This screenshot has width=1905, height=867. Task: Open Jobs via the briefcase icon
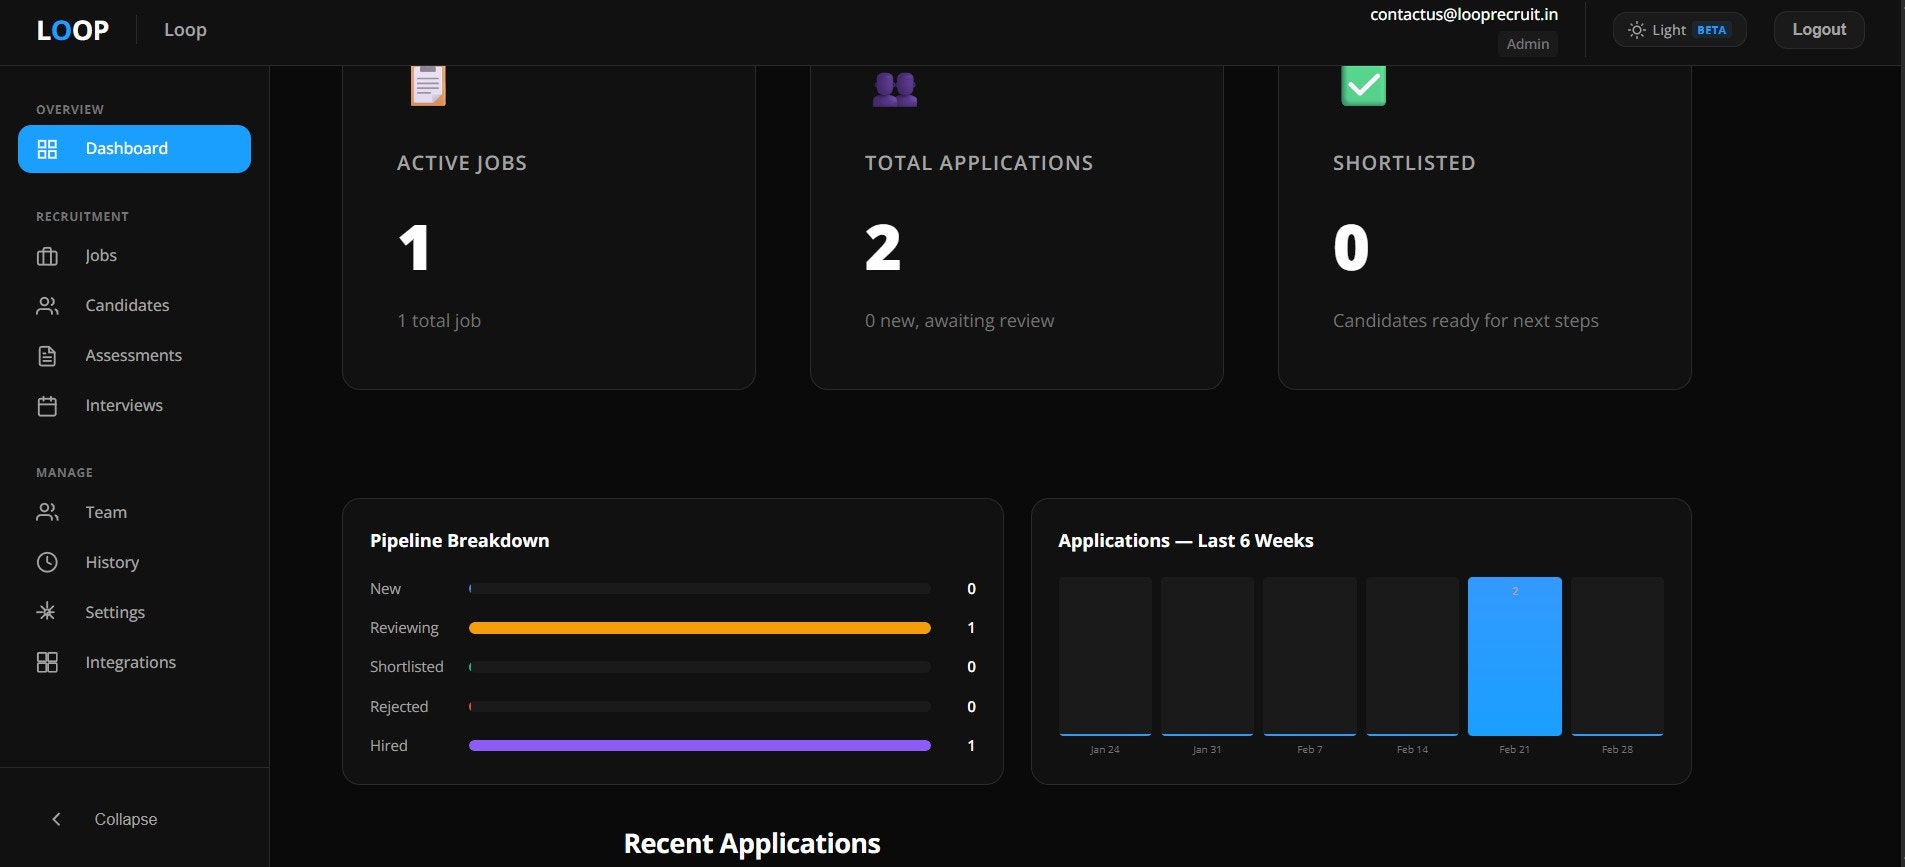coord(47,256)
